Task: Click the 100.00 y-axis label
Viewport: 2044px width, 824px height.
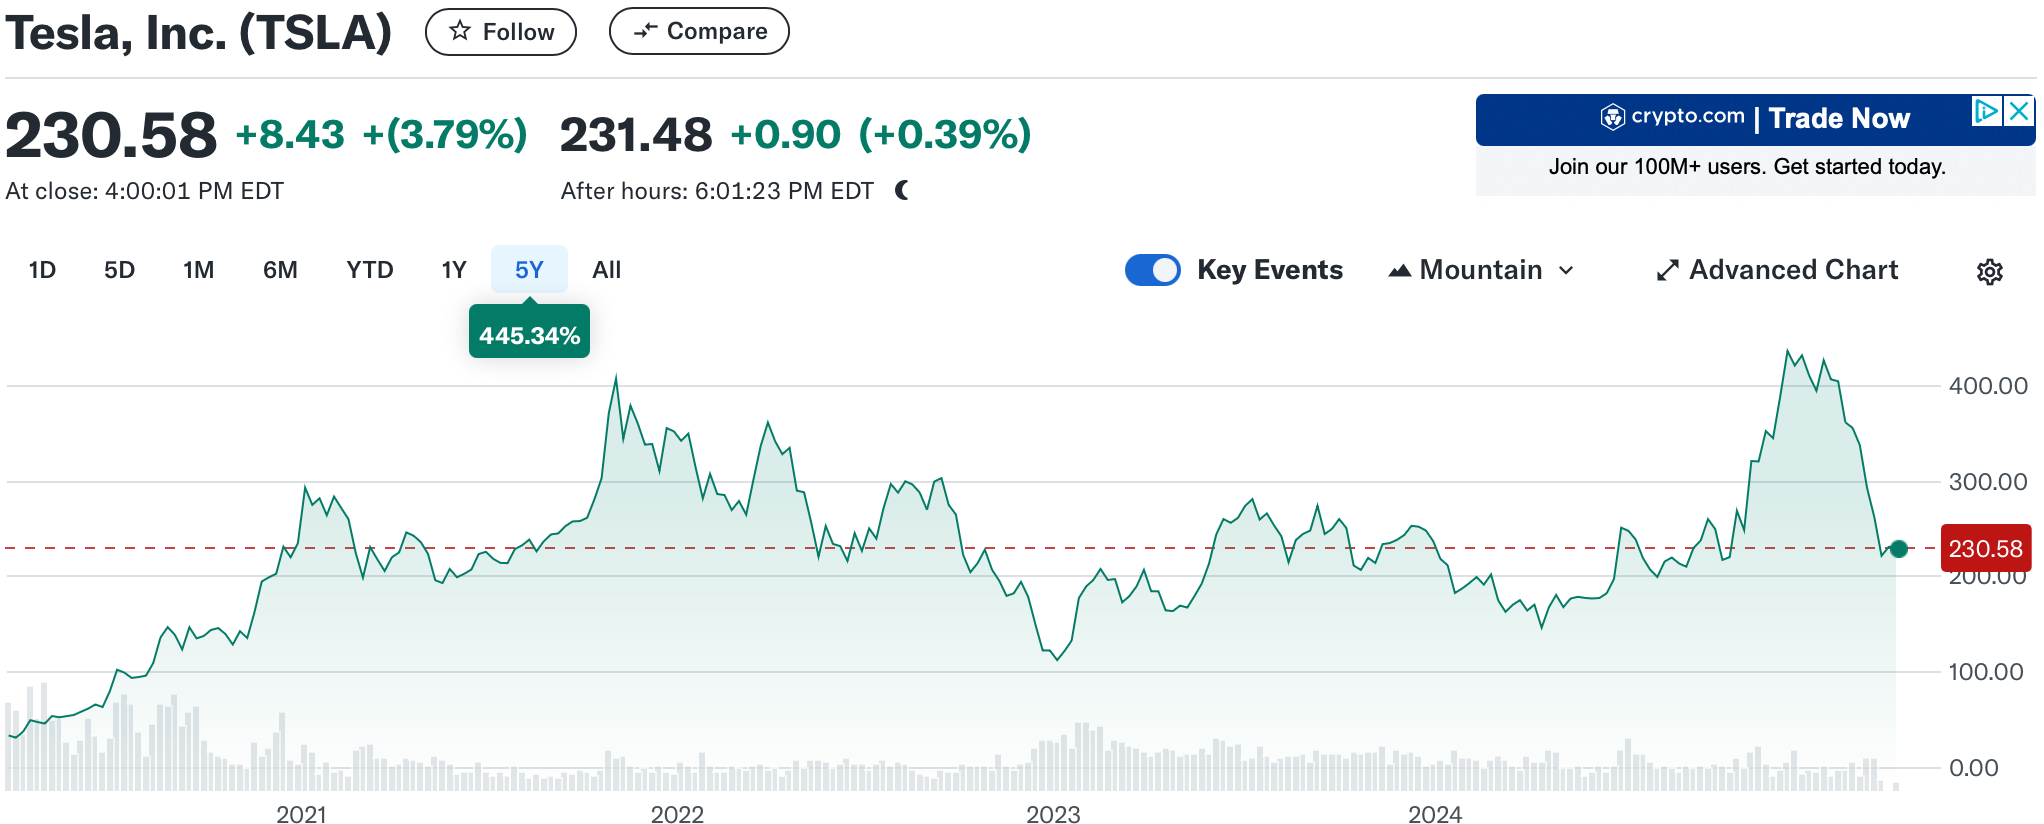Action: click(x=1986, y=672)
